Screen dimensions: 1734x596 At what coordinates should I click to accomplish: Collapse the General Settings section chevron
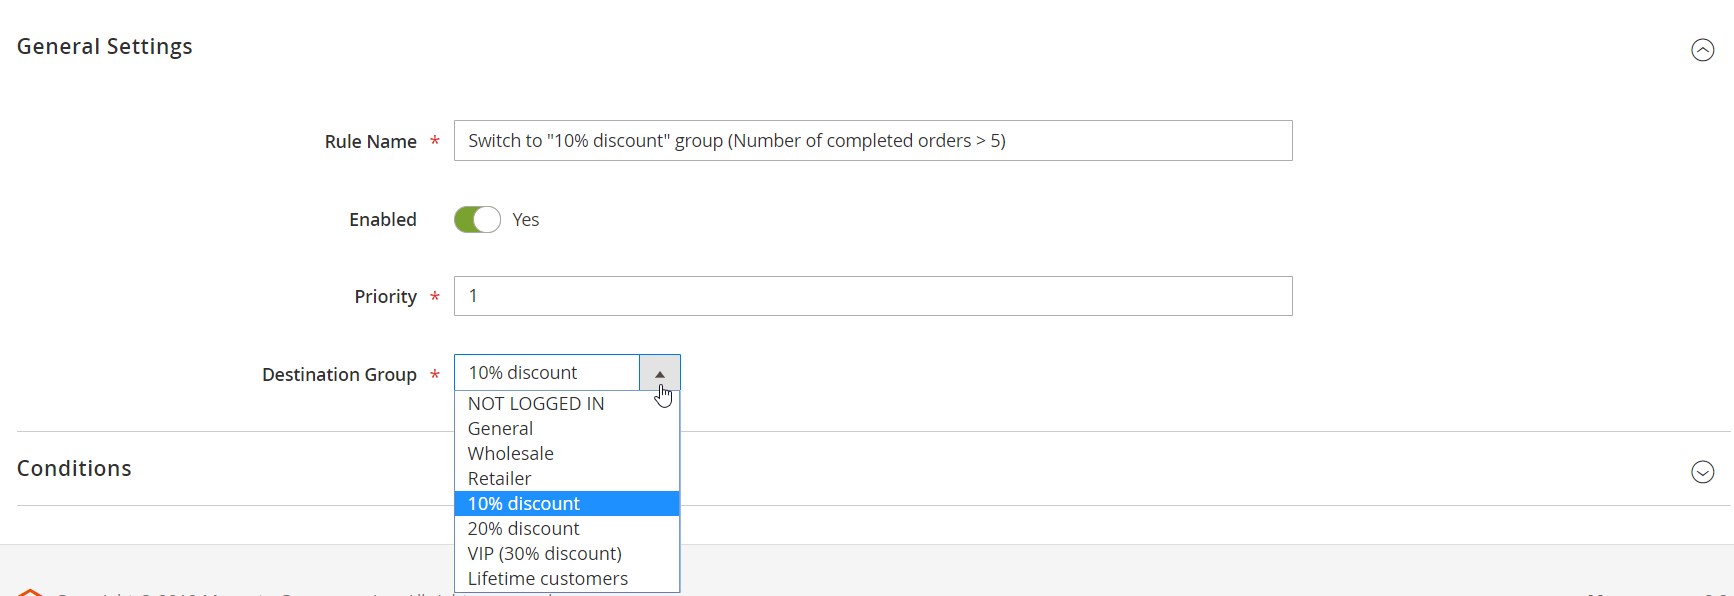tap(1702, 50)
